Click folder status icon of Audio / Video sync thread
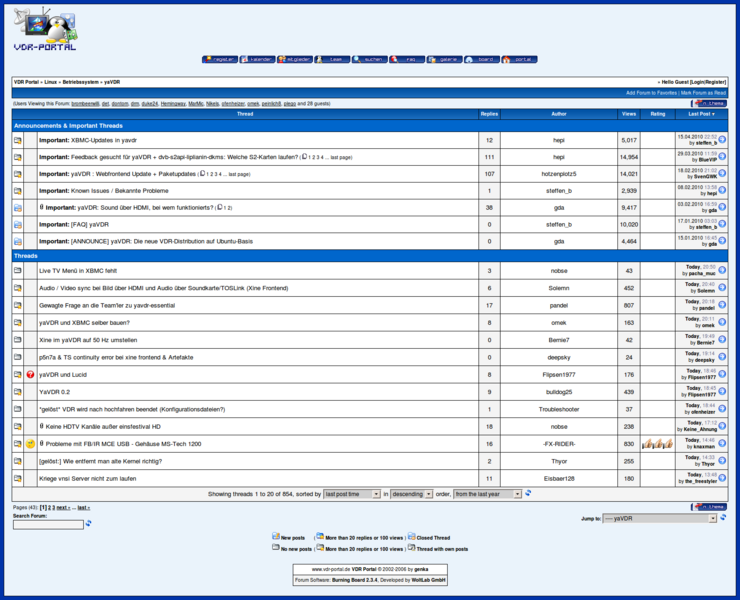740x600 pixels. [18, 288]
